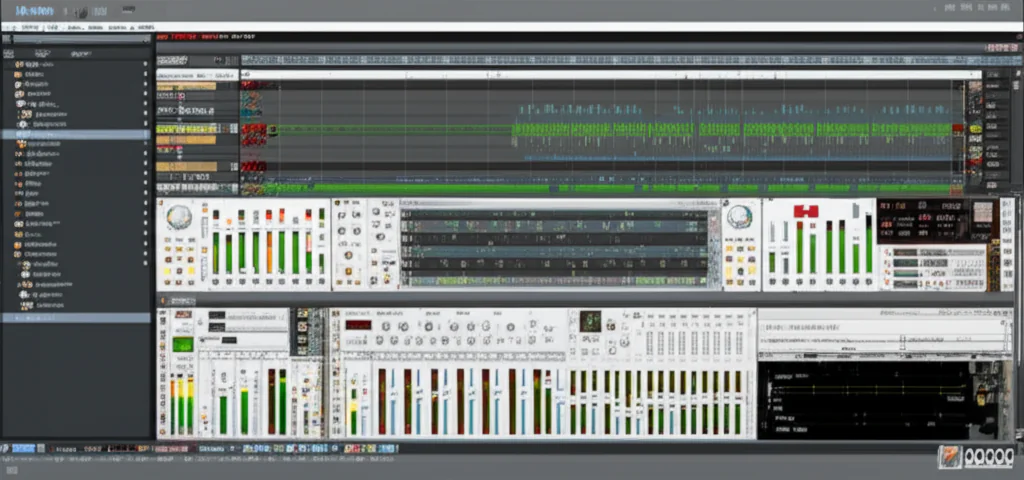Click the orange icon on the lower rack header
Viewport: 1024px width, 480px height.
point(164,301)
